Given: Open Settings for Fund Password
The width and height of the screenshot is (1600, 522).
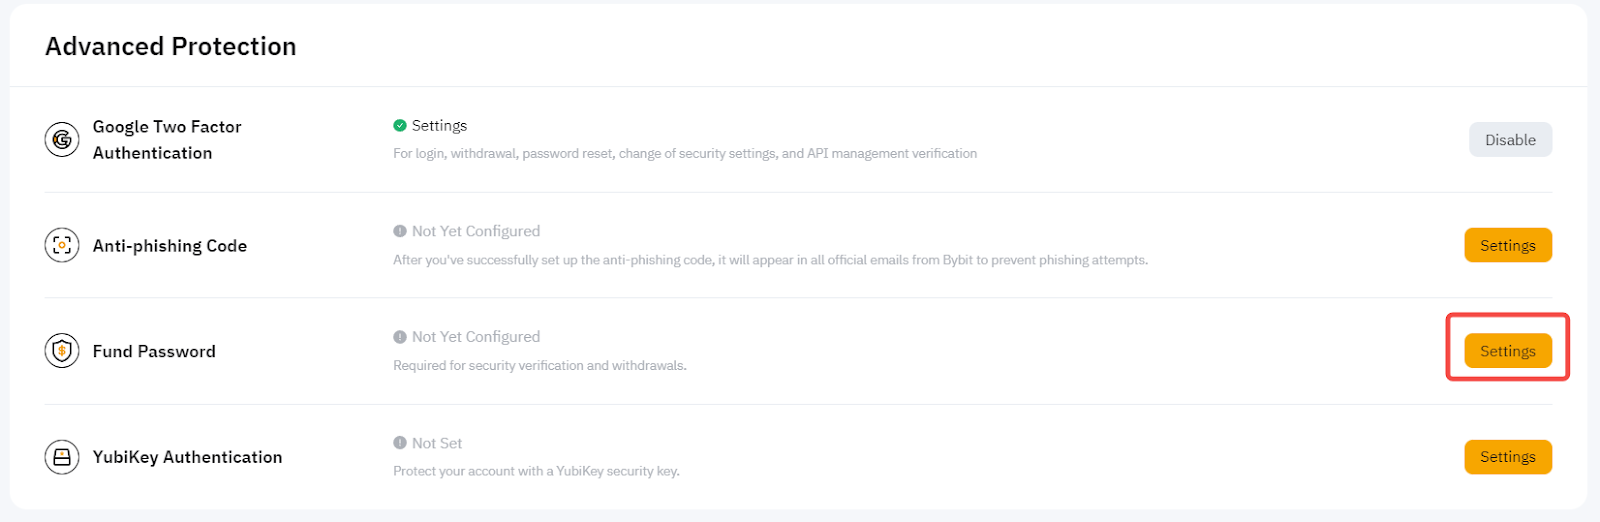Looking at the screenshot, I should [x=1508, y=351].
